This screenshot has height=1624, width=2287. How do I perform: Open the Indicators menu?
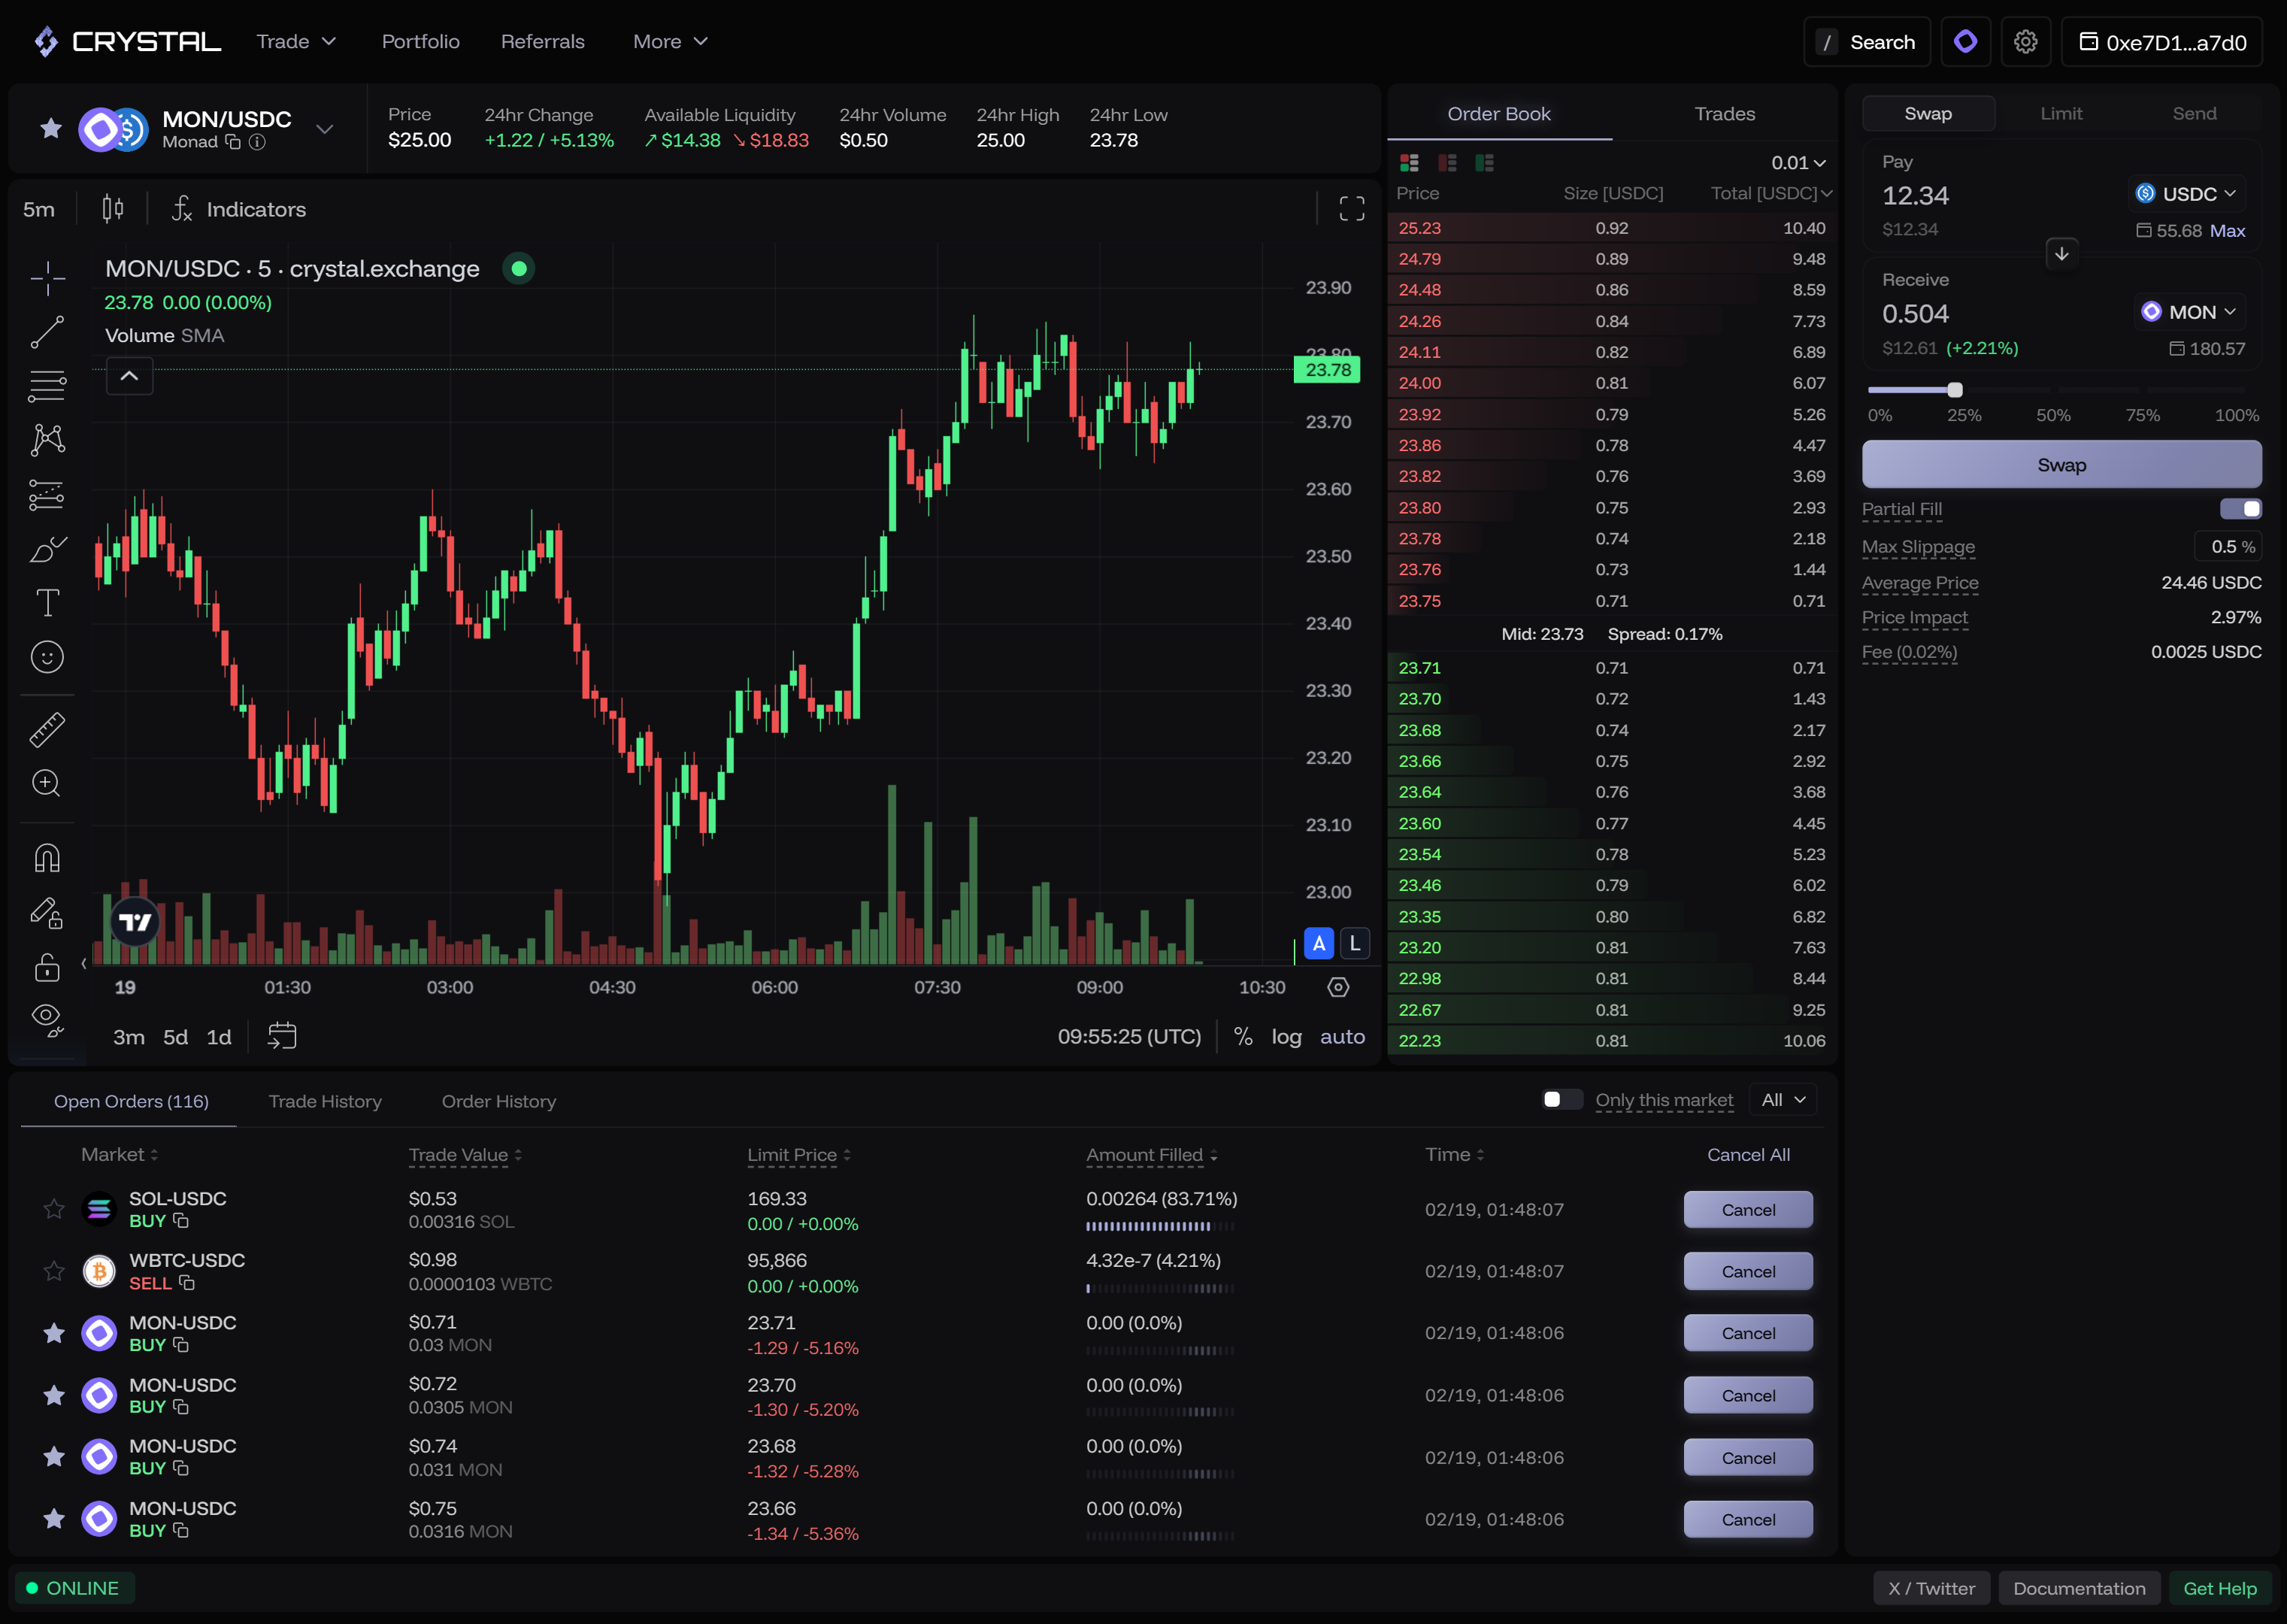pos(239,209)
